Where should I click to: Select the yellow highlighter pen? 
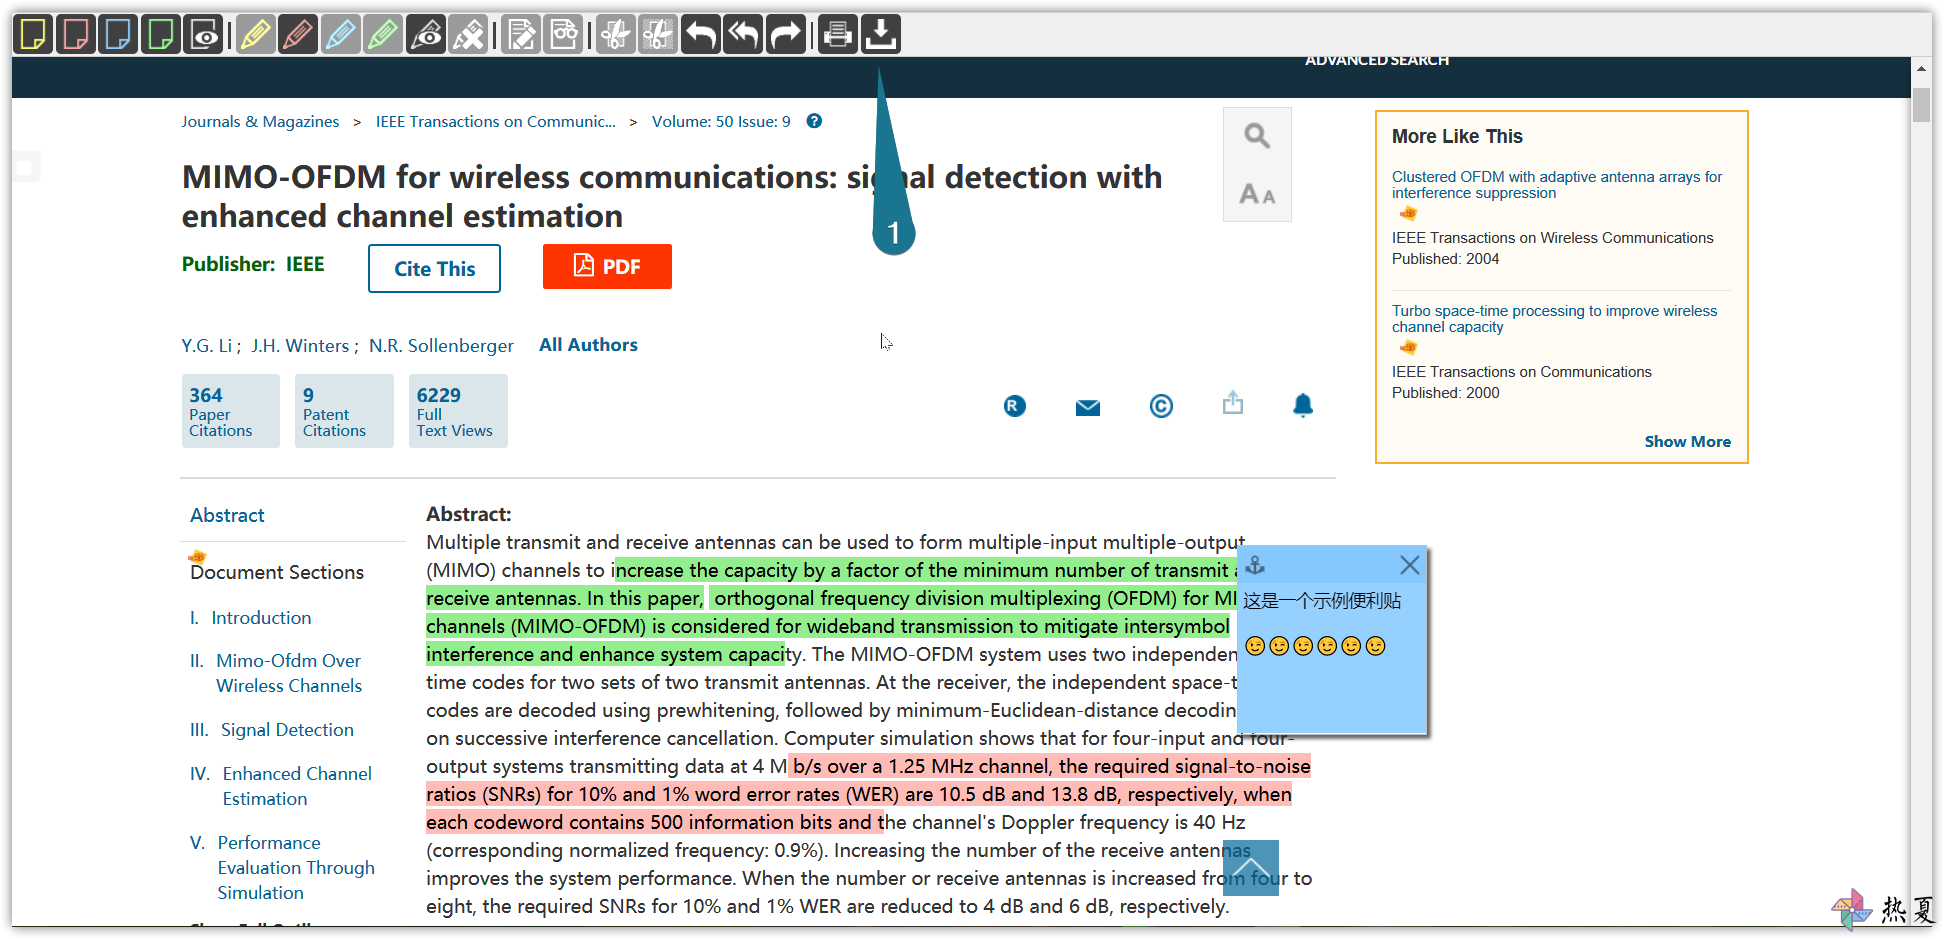(256, 34)
